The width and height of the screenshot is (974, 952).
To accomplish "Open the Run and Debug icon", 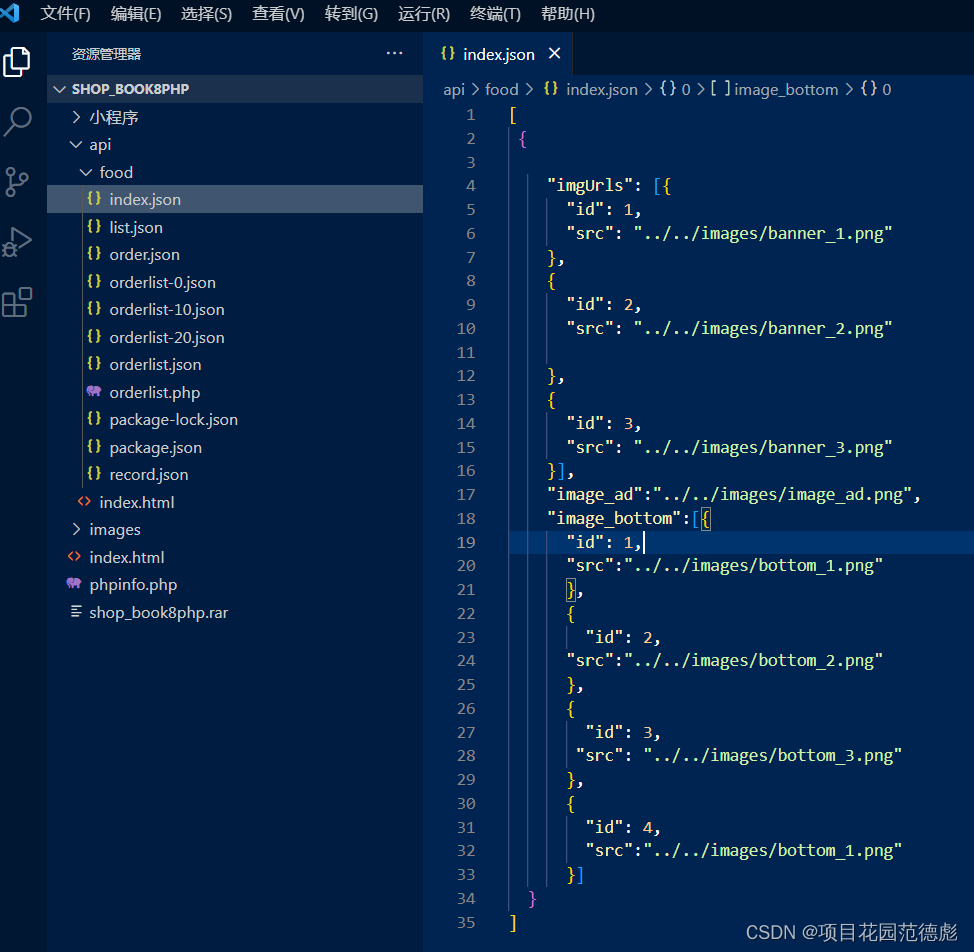I will 17,242.
